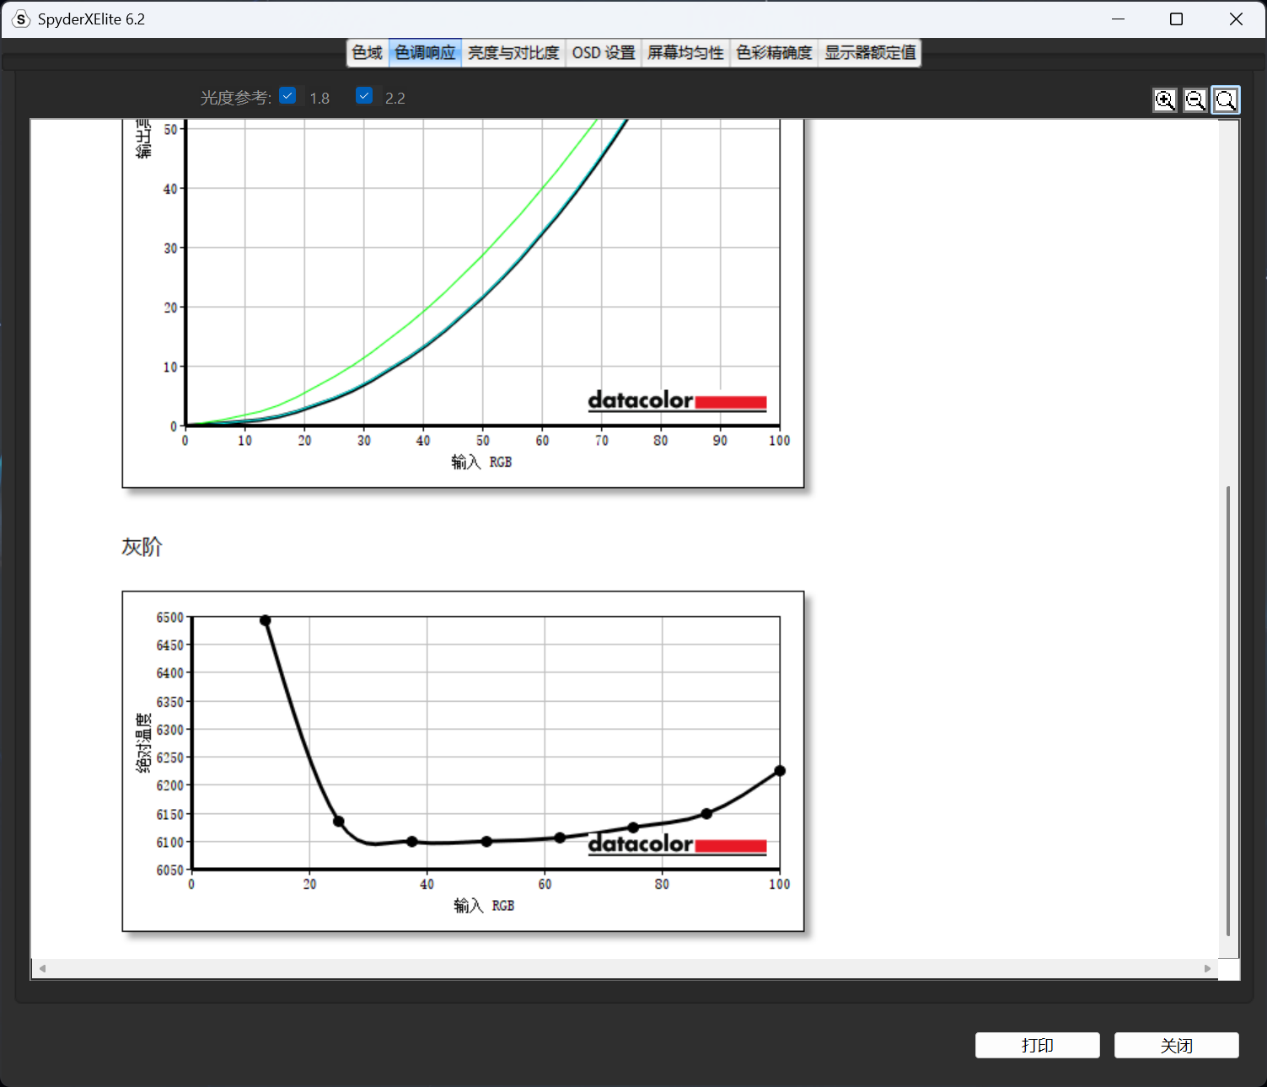Image resolution: width=1267 pixels, height=1087 pixels.
Task: Click the zoom in magnifier icon
Action: (x=1165, y=100)
